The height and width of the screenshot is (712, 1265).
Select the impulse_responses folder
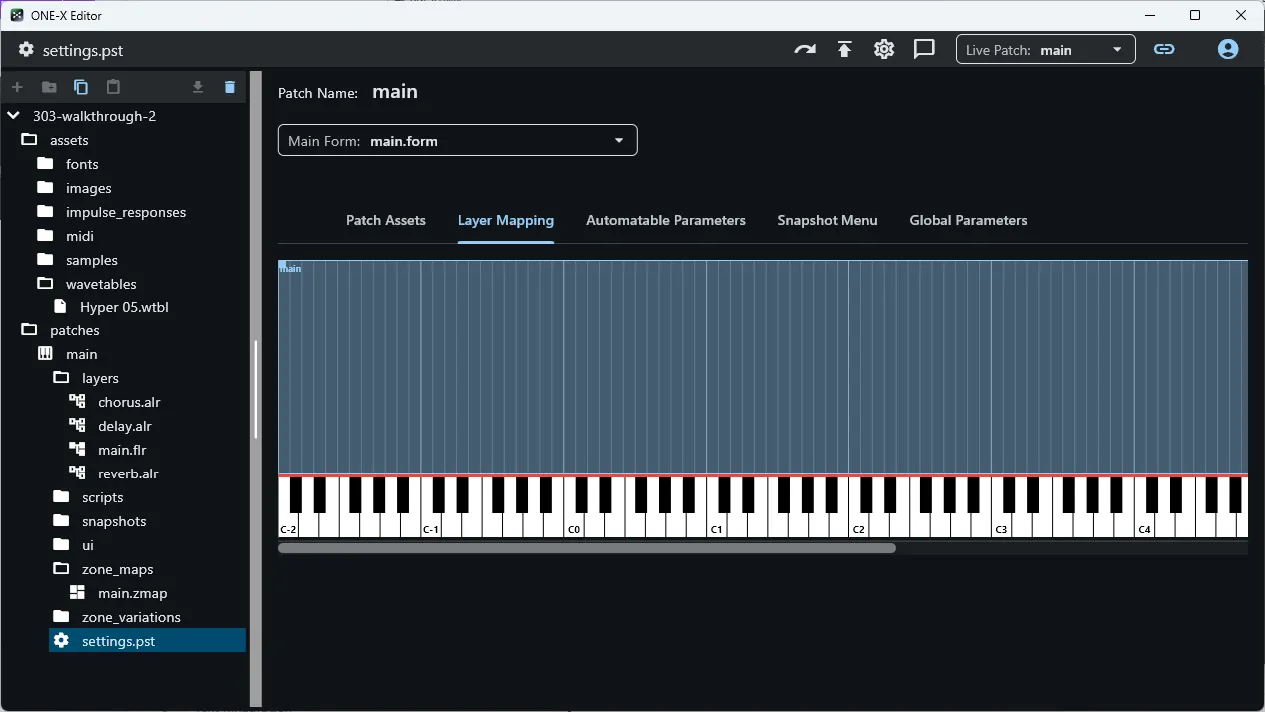pyautogui.click(x=126, y=212)
